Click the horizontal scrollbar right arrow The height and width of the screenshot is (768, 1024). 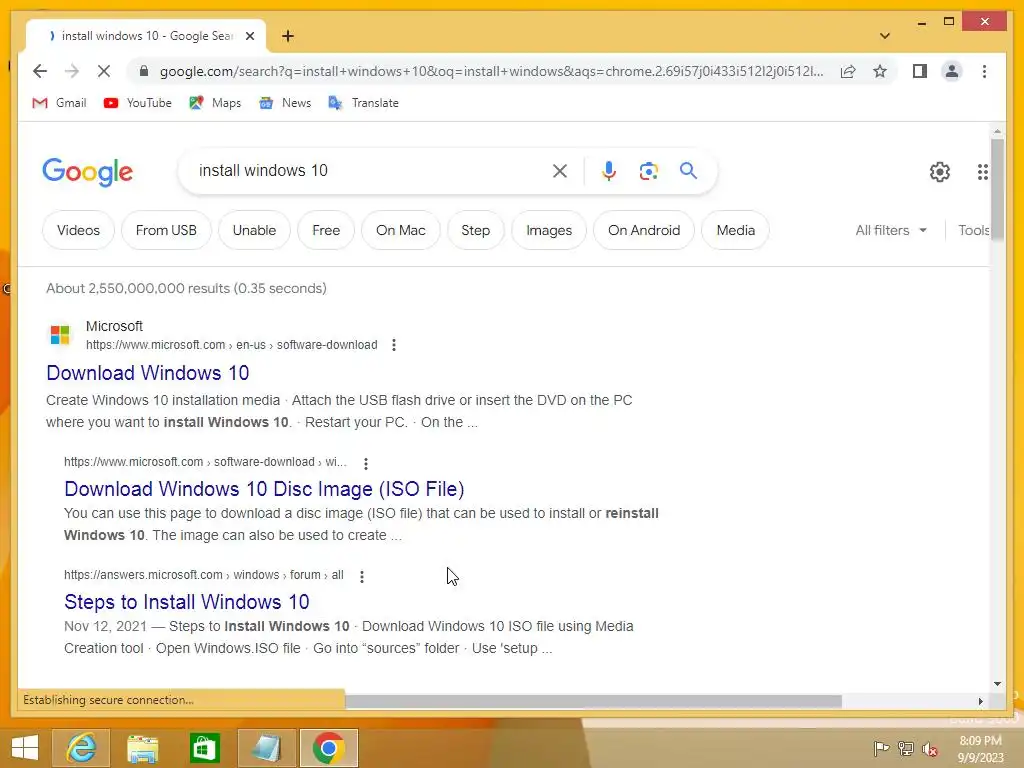click(981, 701)
